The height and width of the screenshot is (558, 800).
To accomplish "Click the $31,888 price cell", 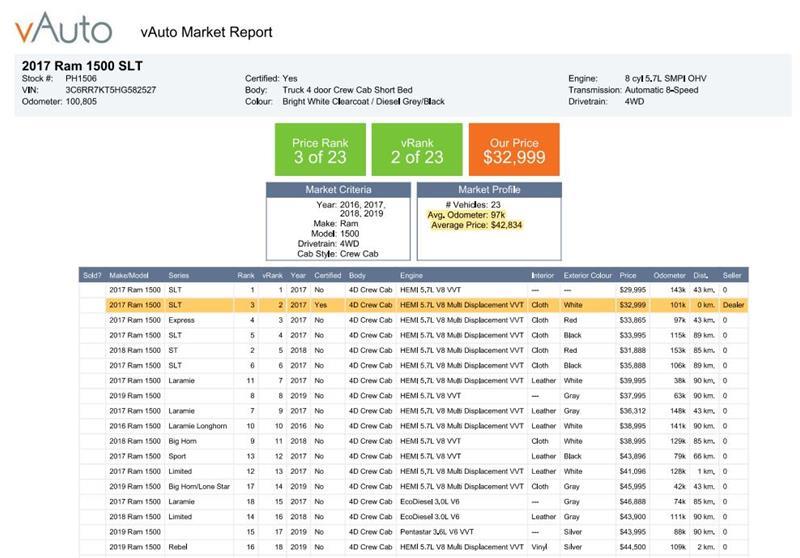I will click(633, 350).
